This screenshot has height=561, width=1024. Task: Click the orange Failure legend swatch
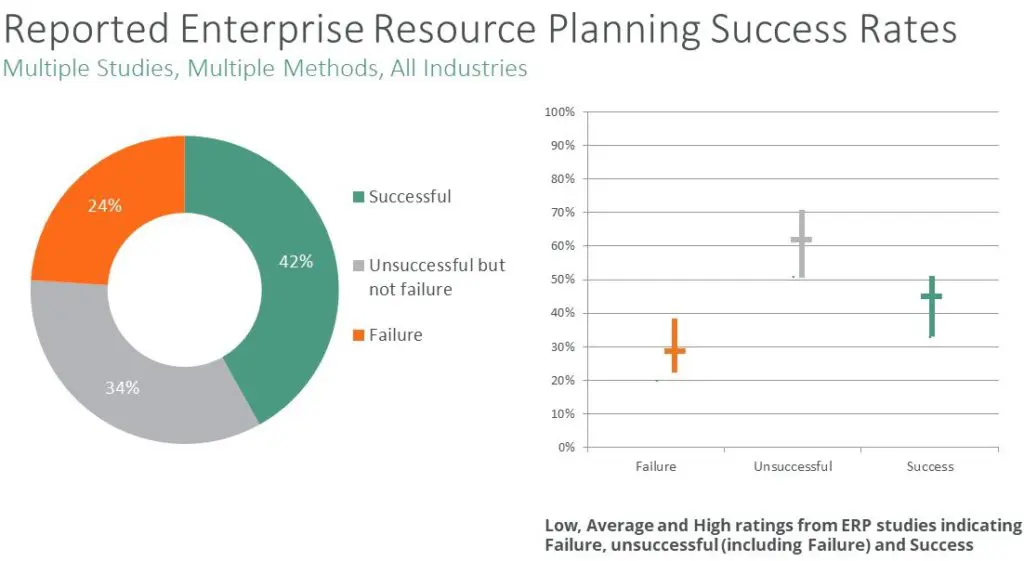pos(358,335)
